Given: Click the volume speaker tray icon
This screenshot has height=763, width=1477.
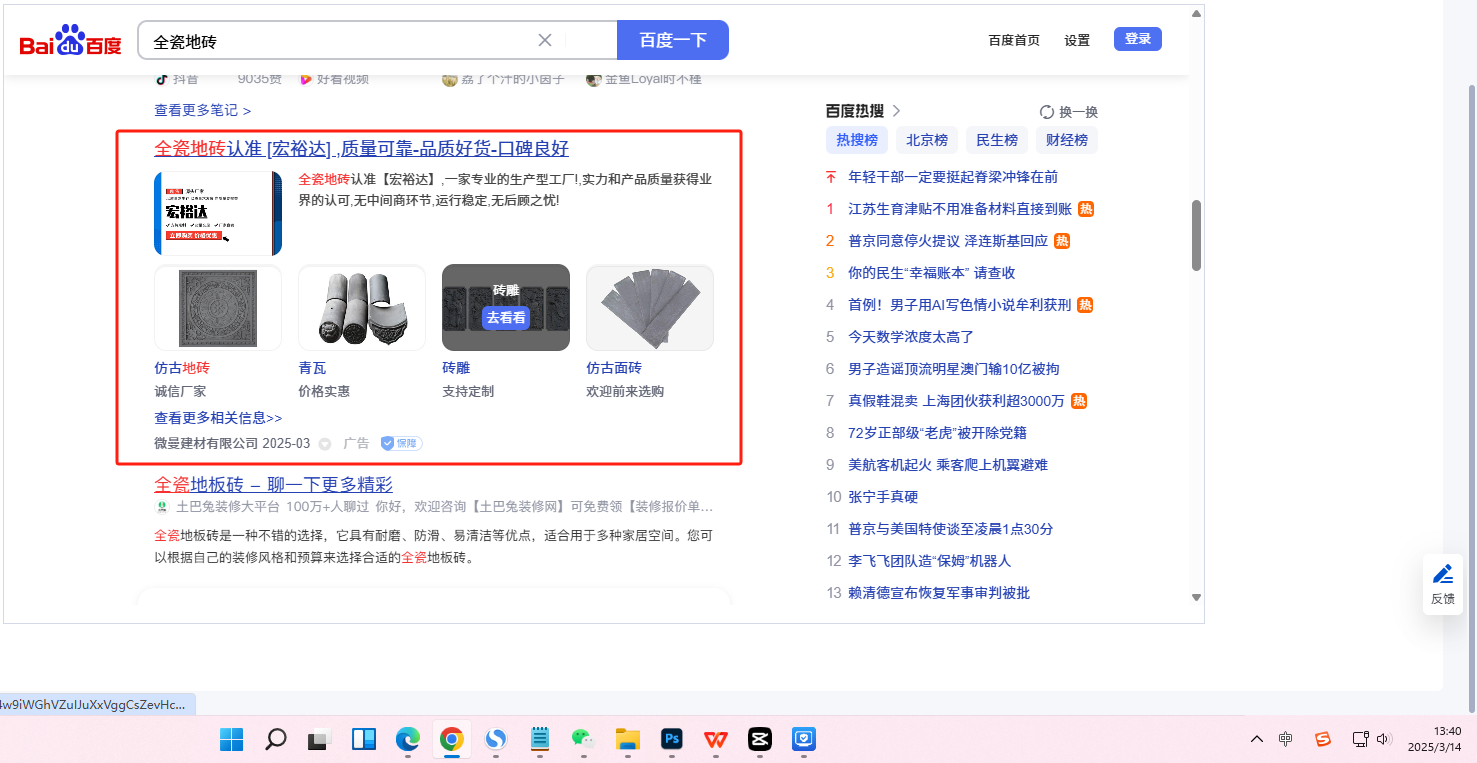Looking at the screenshot, I should click(1384, 739).
